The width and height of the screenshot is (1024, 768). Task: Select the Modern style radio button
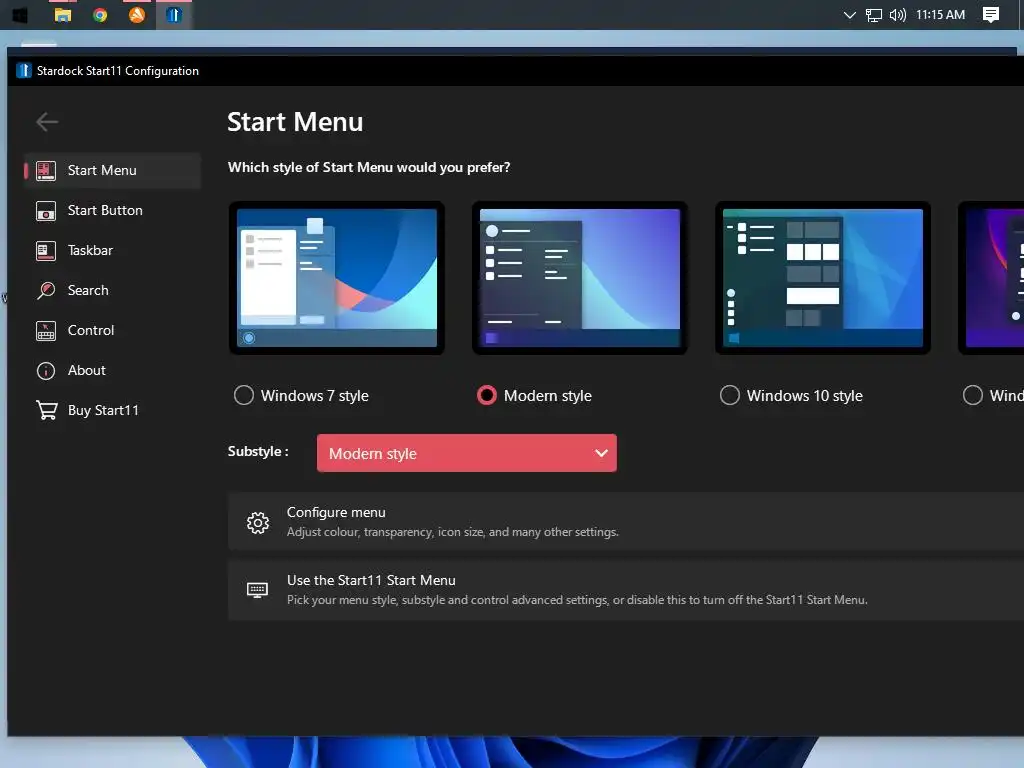click(x=487, y=395)
